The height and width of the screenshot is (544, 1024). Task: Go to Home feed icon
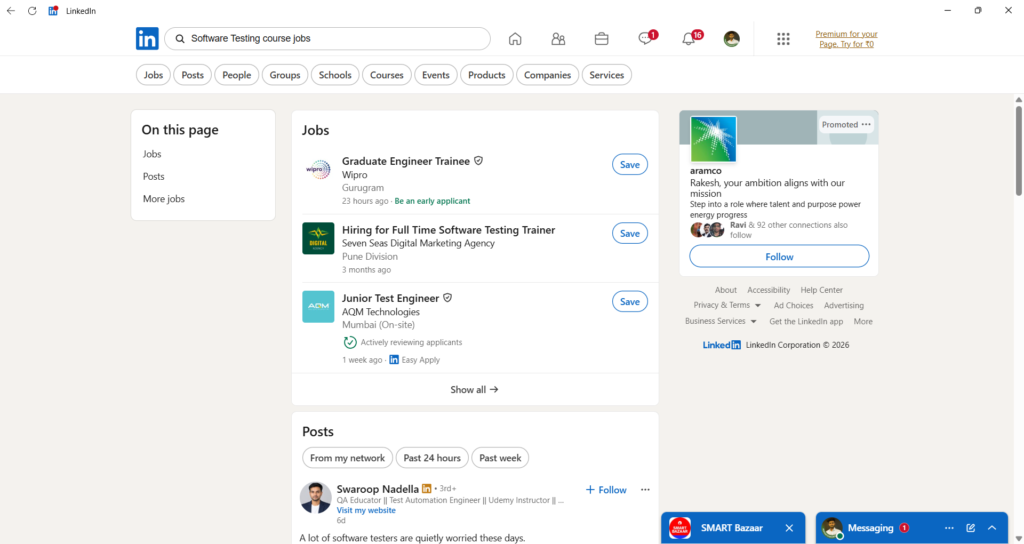[515, 39]
